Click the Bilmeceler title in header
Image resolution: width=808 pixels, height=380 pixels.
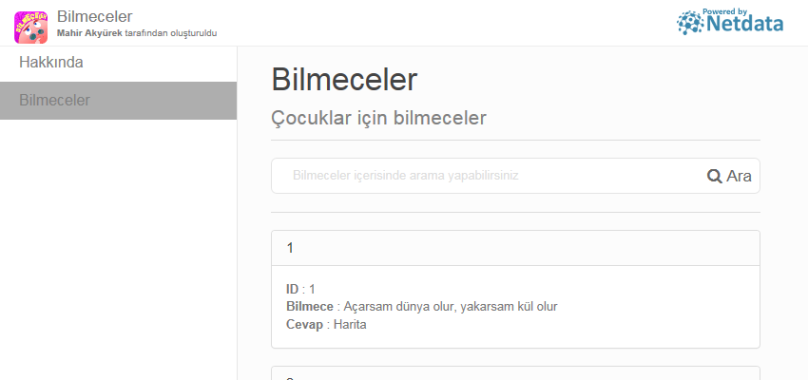tap(95, 16)
